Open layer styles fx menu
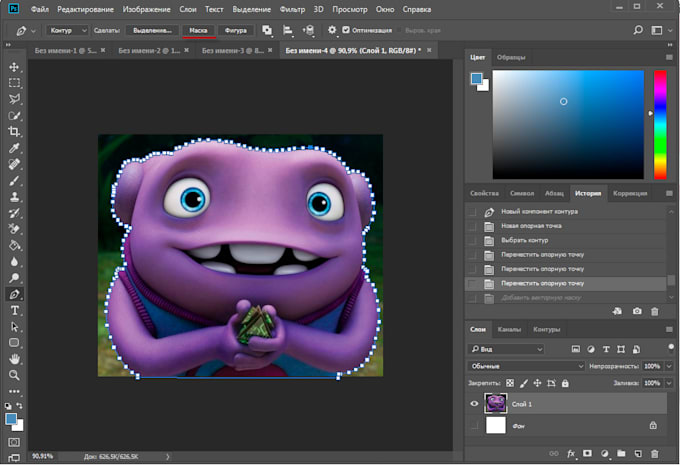 571,454
